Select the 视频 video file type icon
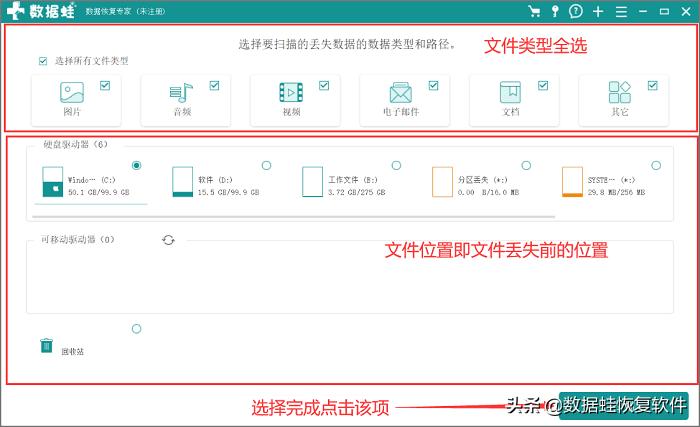700x427 pixels. pyautogui.click(x=291, y=92)
